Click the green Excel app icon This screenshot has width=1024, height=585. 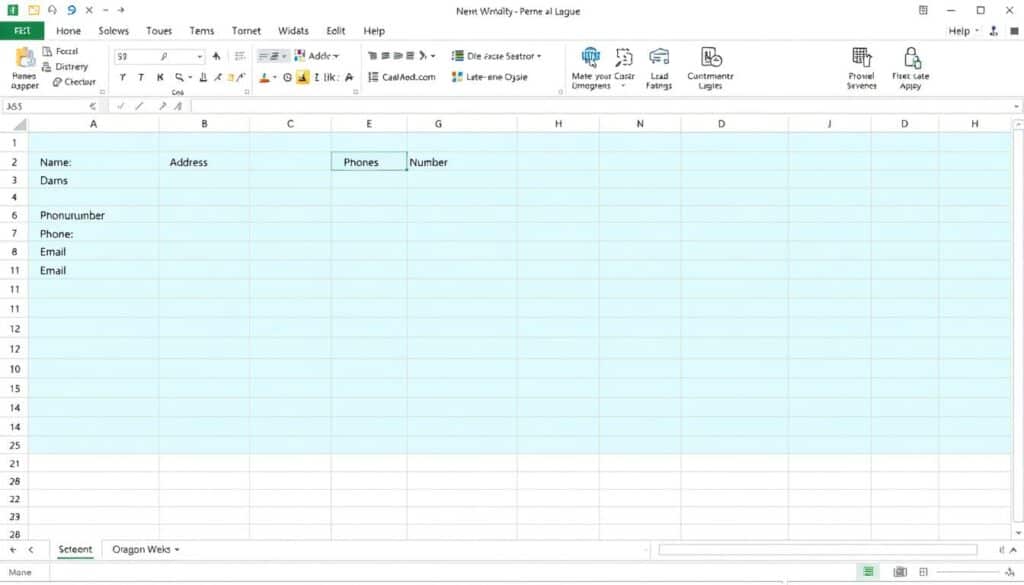12,10
